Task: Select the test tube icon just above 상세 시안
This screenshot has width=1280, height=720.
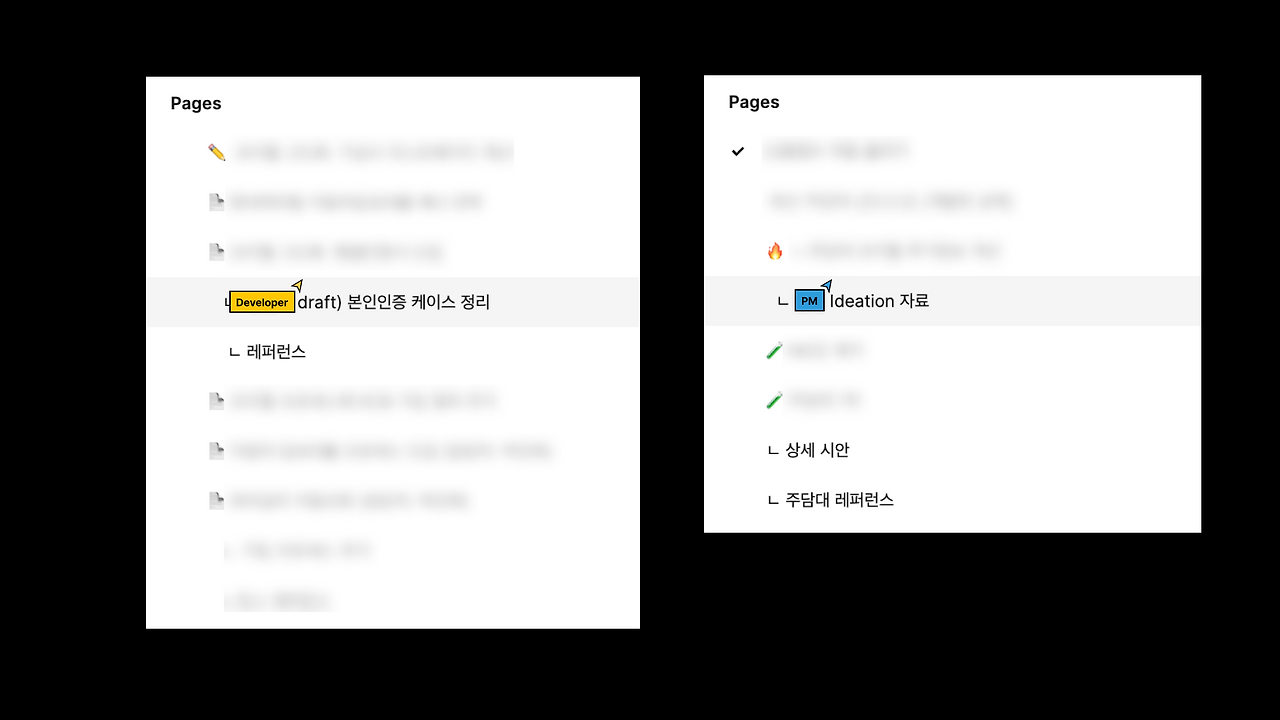Action: pos(774,400)
